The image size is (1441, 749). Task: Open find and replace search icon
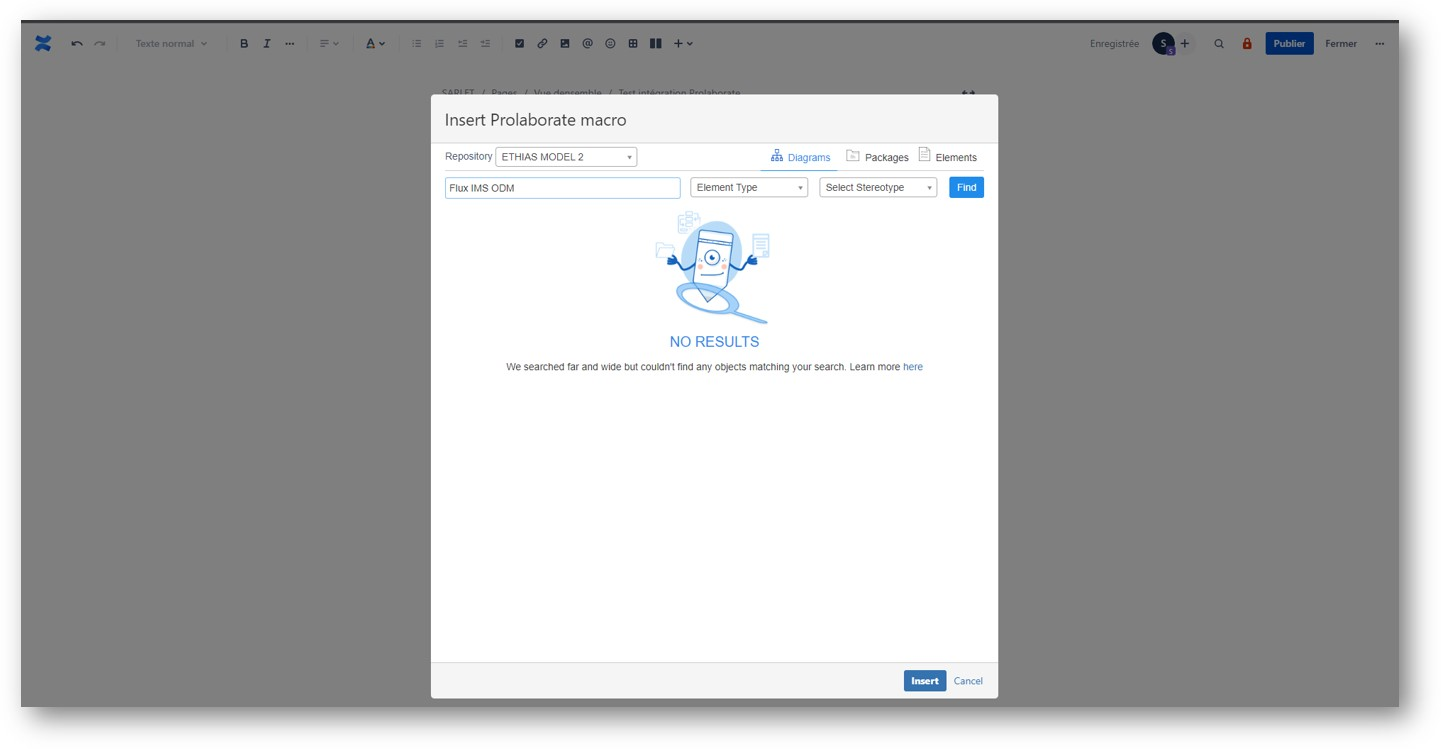coord(1219,44)
